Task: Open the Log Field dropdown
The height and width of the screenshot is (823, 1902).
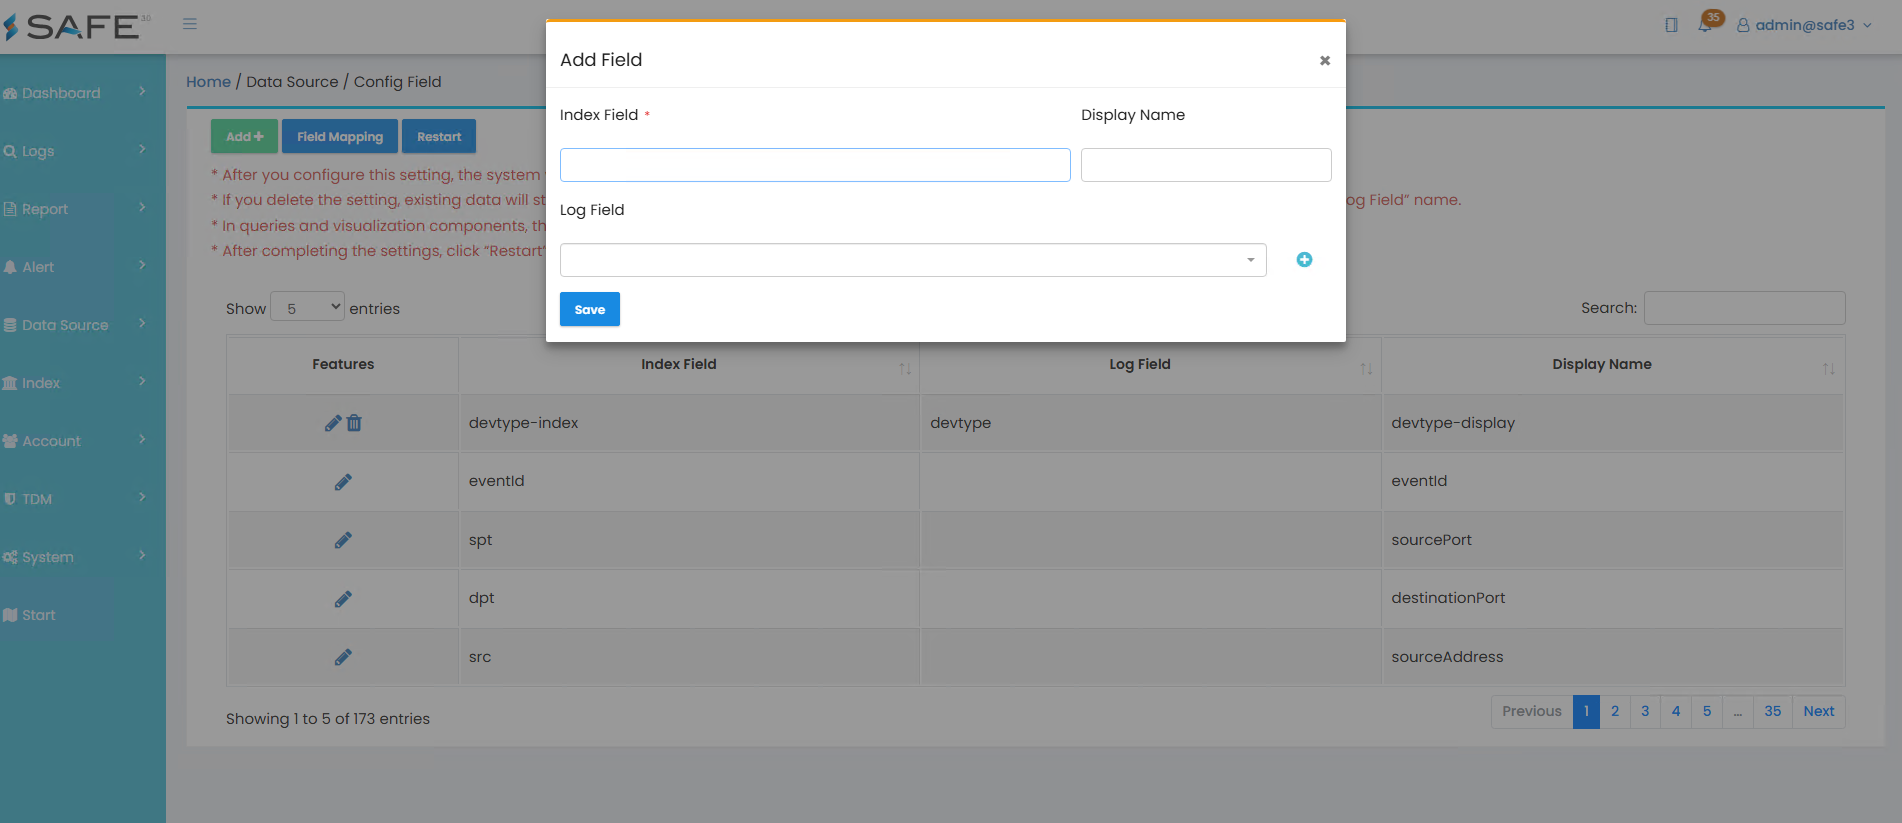Action: (913, 260)
